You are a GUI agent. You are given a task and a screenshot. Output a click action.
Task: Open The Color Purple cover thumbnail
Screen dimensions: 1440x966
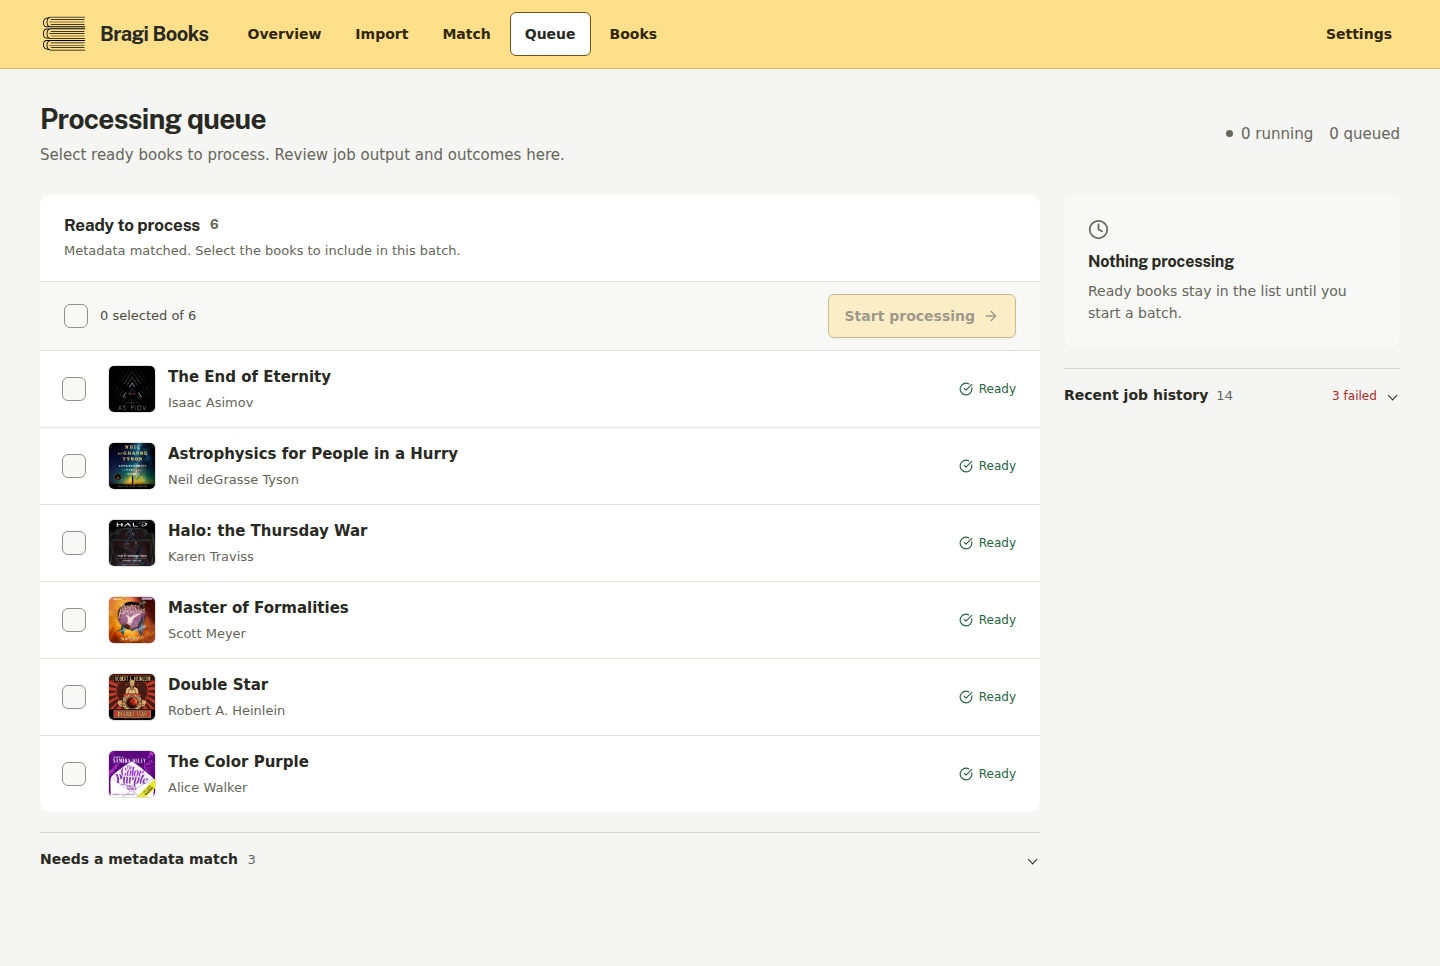pos(132,774)
